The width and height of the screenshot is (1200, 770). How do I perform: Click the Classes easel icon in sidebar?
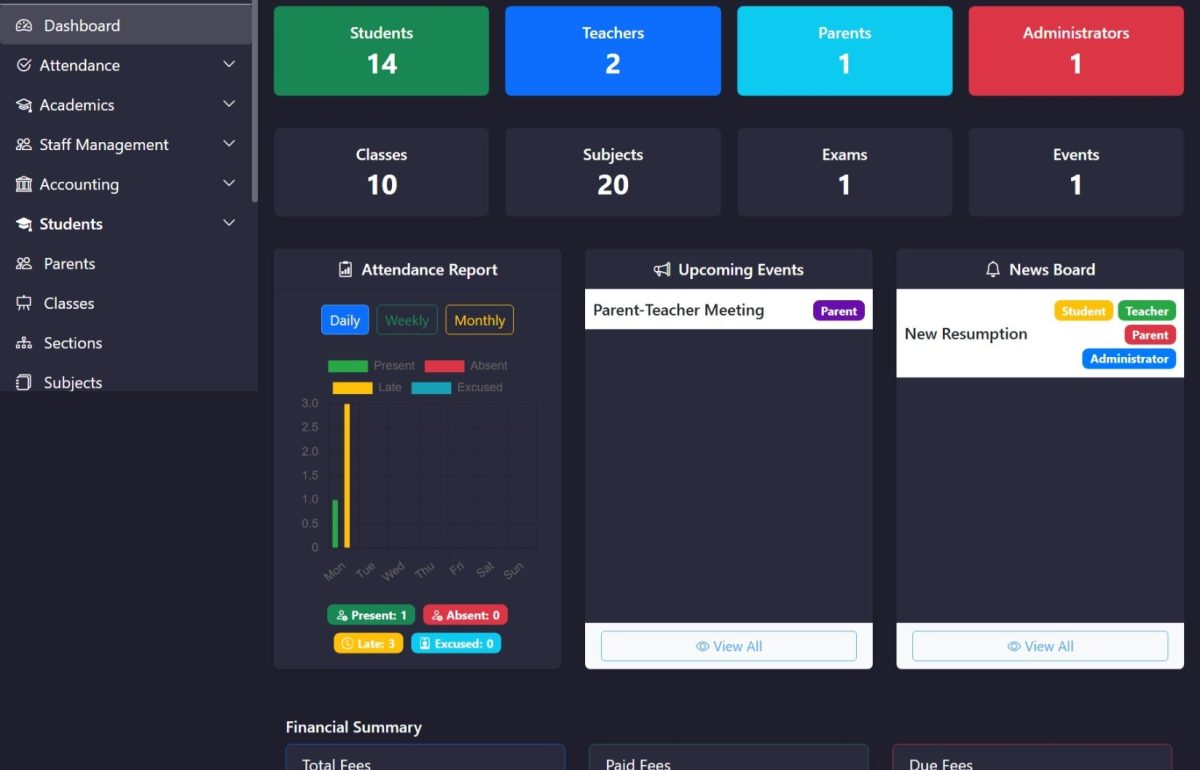(24, 304)
